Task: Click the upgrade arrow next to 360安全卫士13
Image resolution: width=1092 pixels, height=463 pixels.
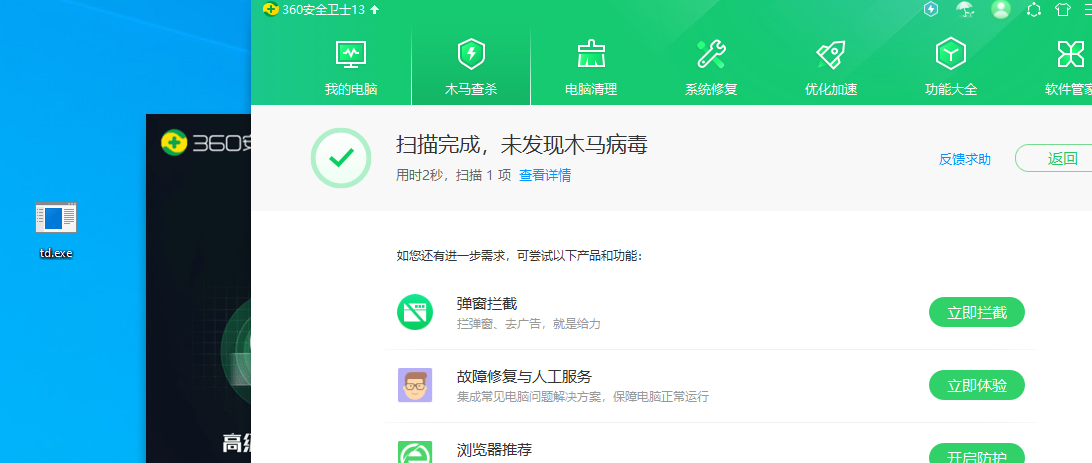Action: (x=375, y=10)
